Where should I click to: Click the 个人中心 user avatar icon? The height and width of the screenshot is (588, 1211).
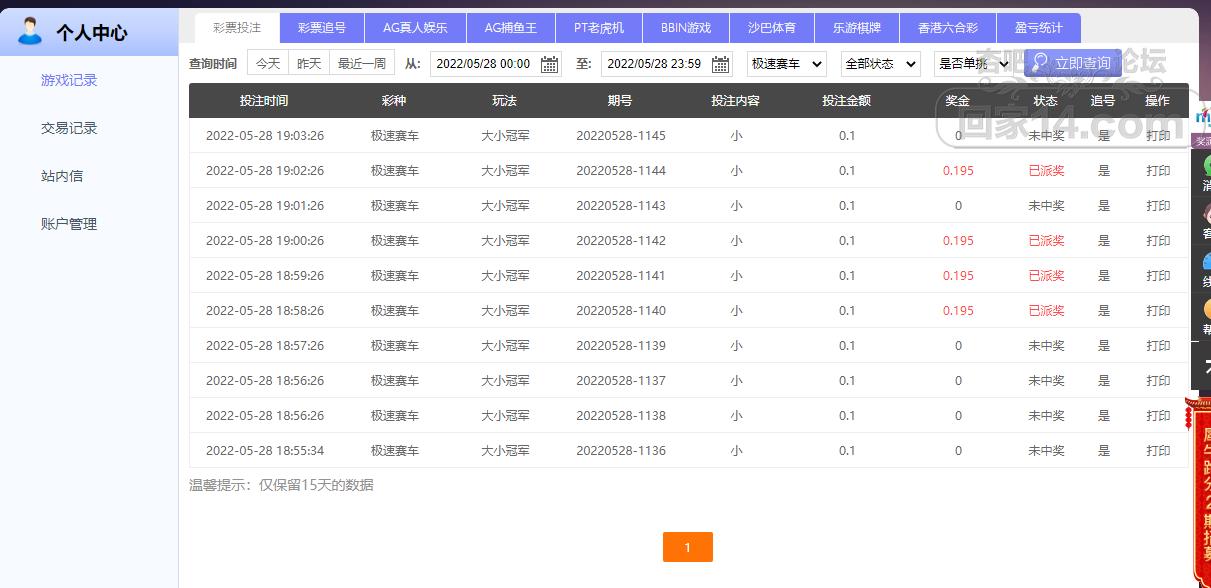click(30, 31)
